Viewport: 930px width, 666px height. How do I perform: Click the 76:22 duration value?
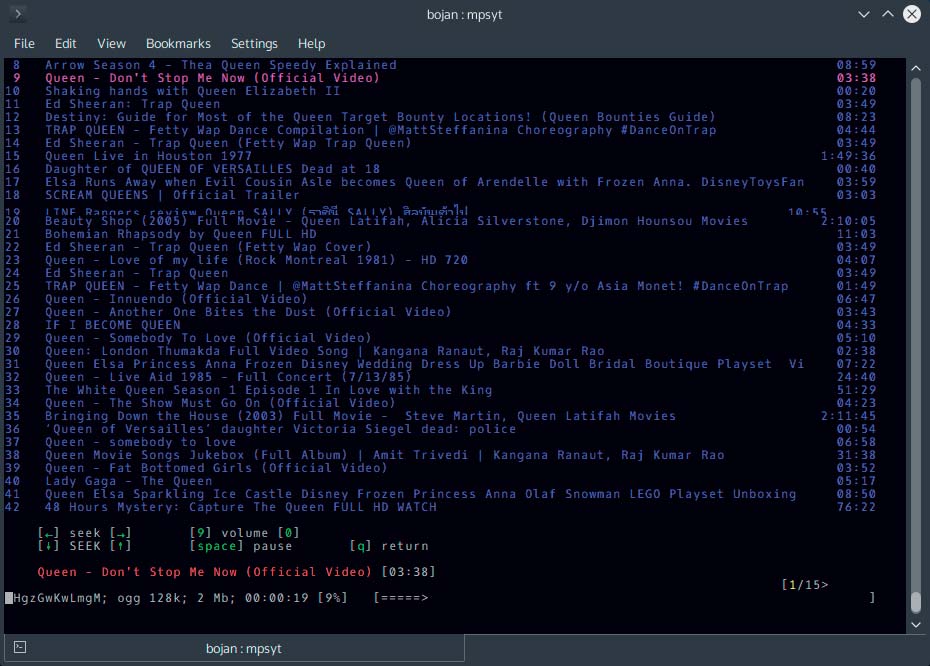856,508
